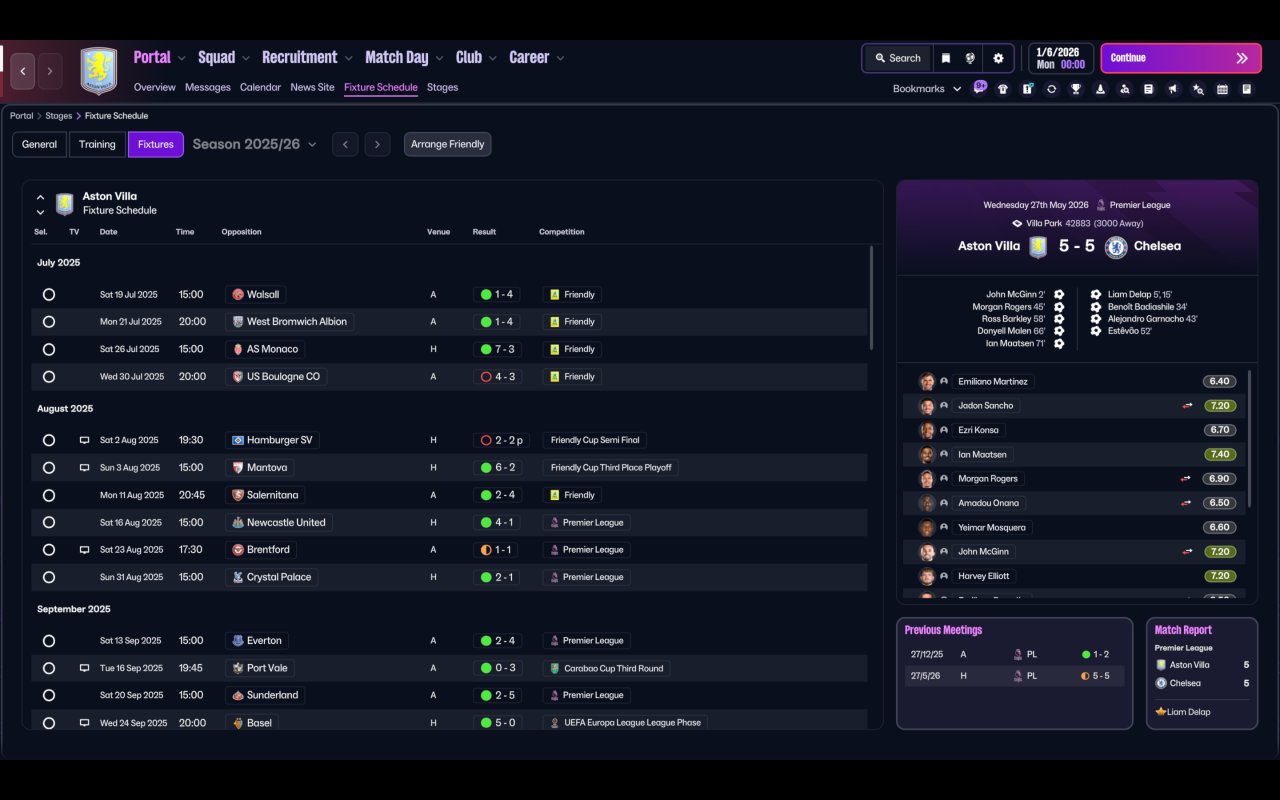This screenshot has width=1280, height=800.
Task: Select the AS Monaco fixture radio button
Action: [x=49, y=349]
